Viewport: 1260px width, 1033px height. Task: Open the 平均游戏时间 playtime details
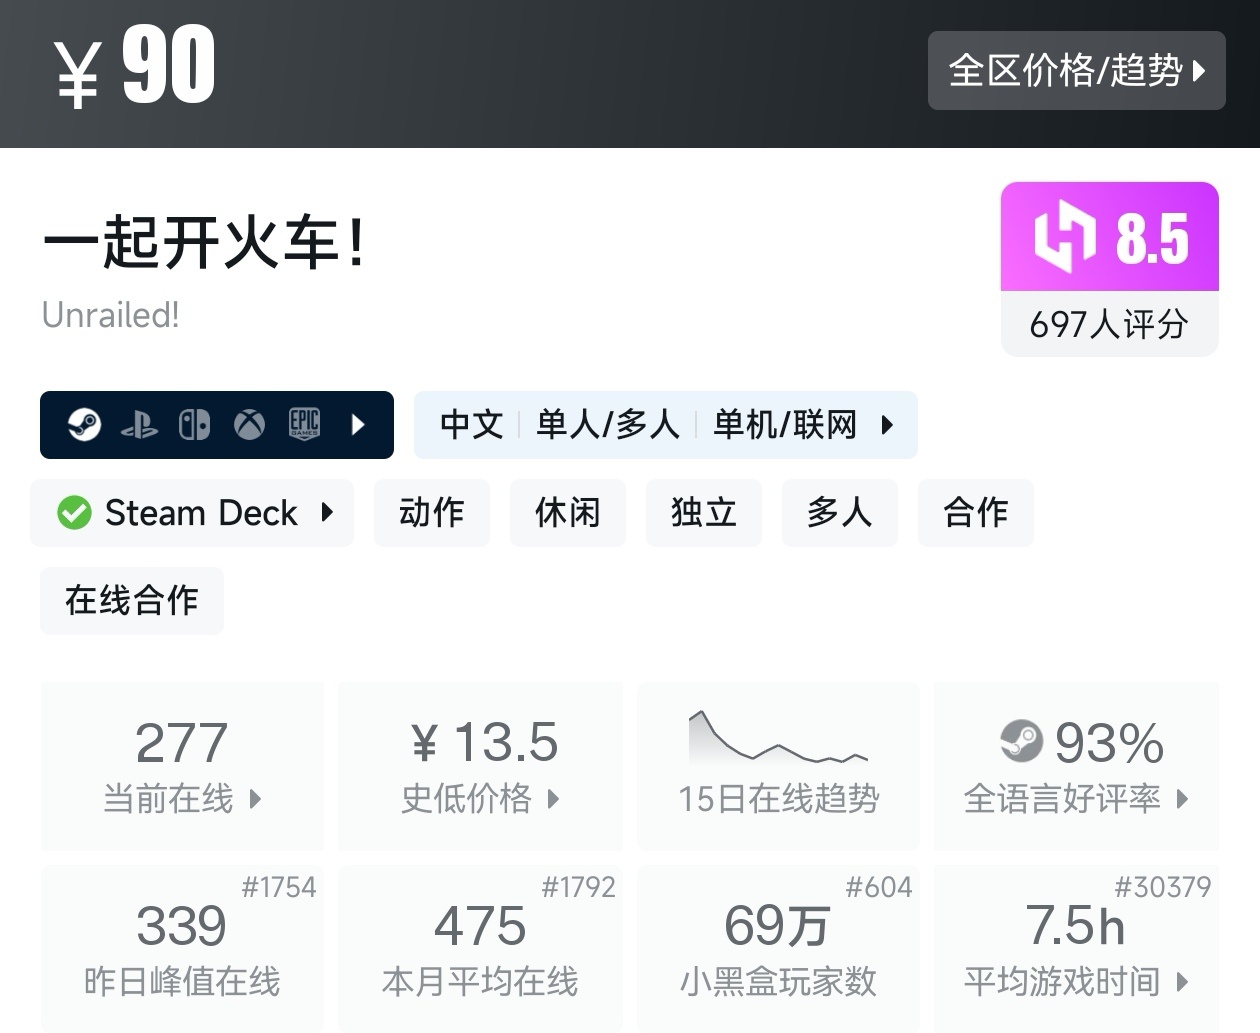pyautogui.click(x=1076, y=948)
